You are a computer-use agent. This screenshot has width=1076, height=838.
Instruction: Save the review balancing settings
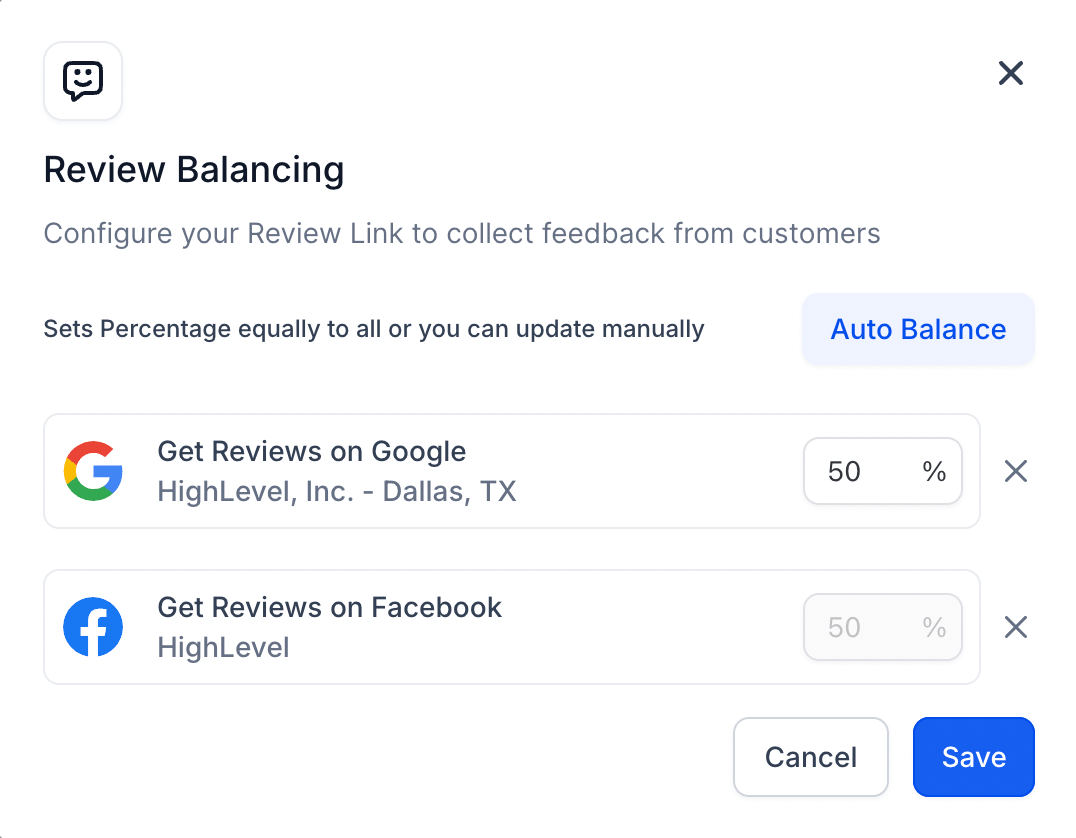[974, 757]
